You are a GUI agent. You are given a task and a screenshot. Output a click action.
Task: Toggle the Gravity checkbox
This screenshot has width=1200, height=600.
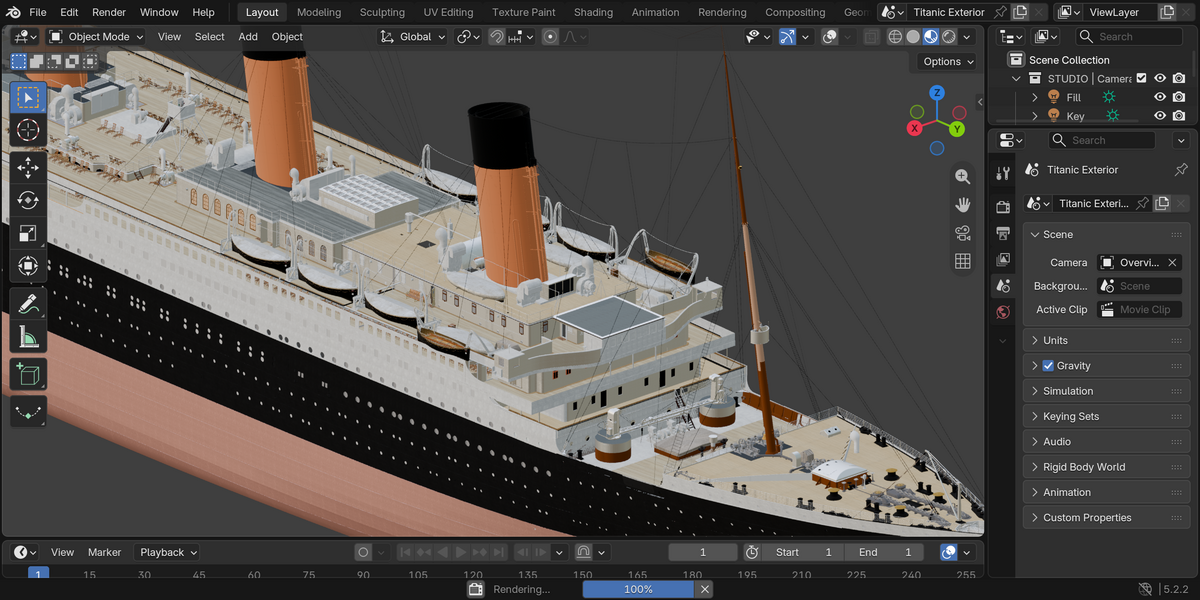coord(1048,366)
